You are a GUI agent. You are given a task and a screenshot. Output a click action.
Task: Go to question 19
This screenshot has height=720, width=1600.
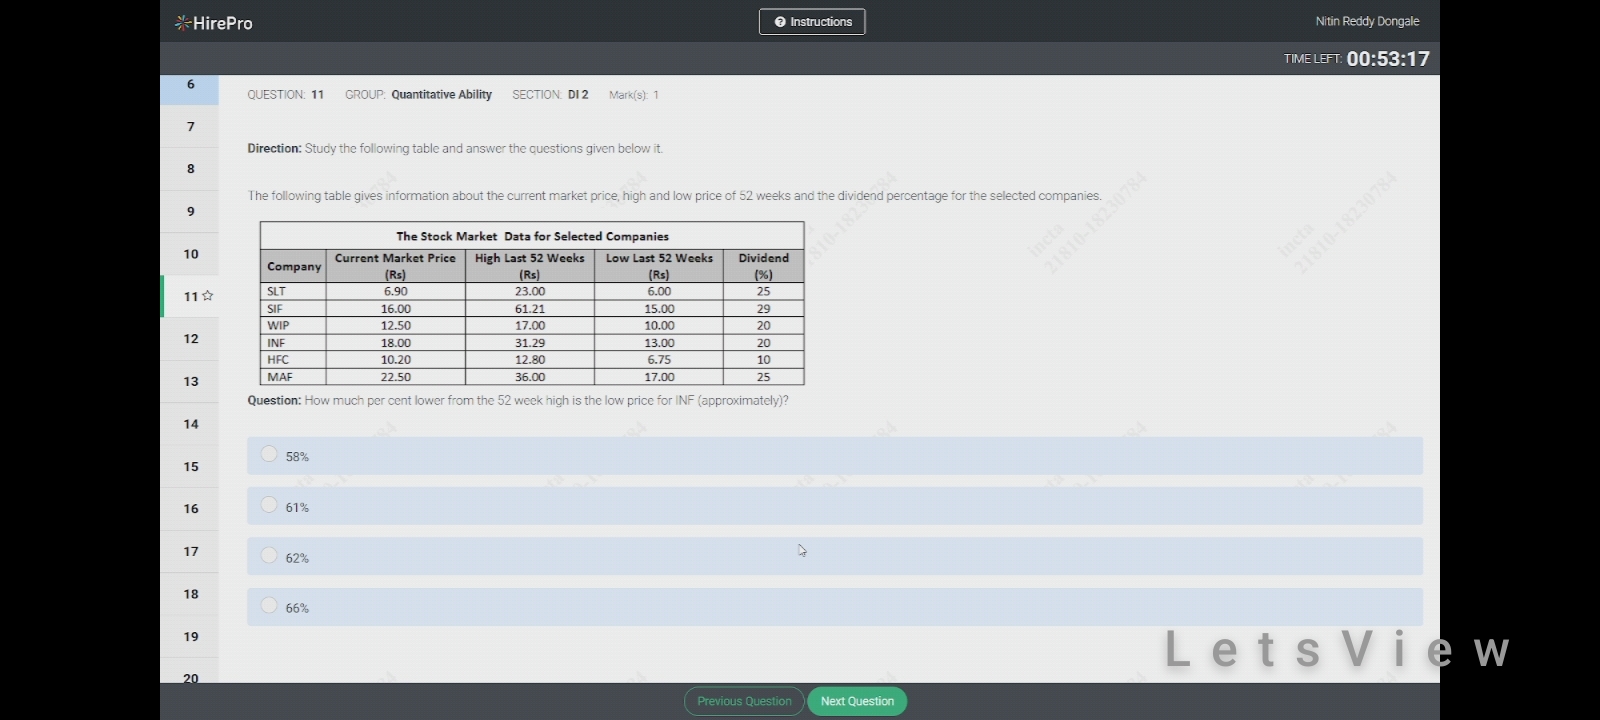(x=190, y=636)
